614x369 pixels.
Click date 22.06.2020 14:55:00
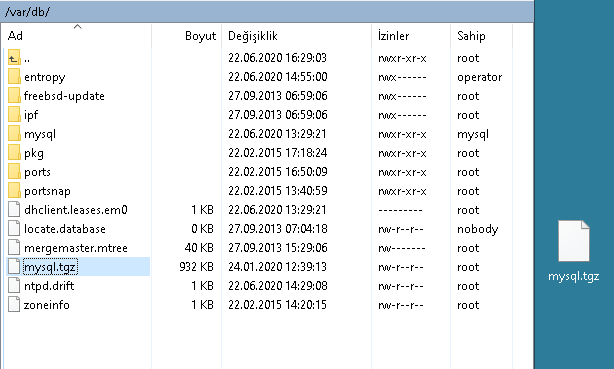coord(278,77)
